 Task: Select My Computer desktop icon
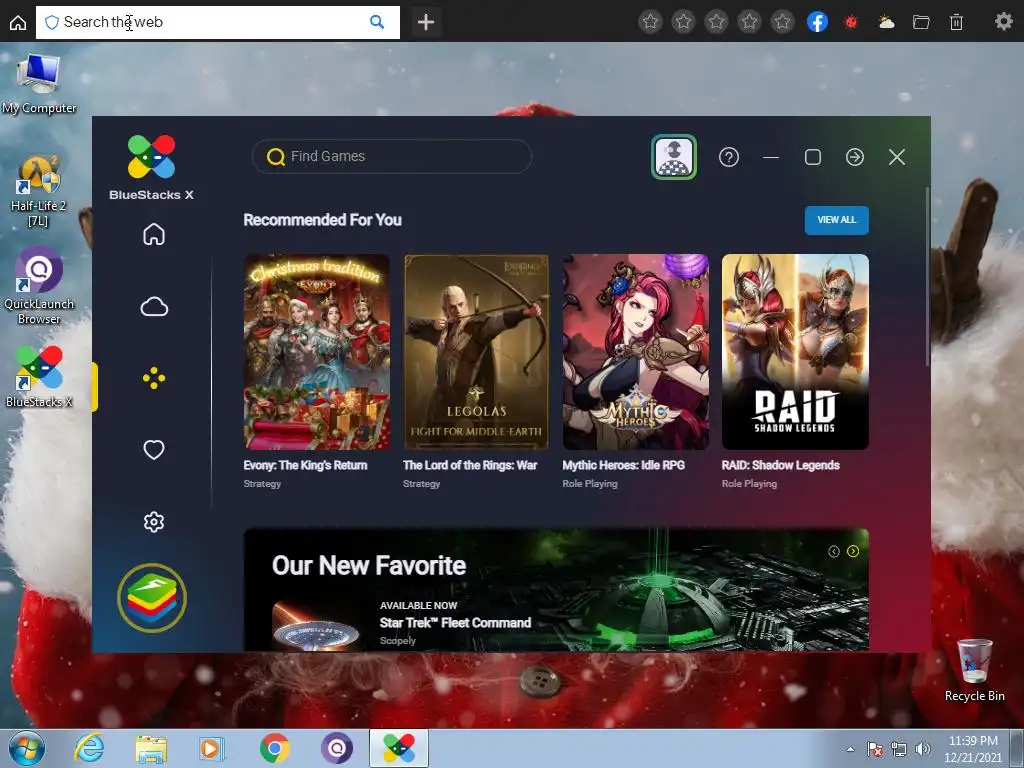click(x=39, y=84)
